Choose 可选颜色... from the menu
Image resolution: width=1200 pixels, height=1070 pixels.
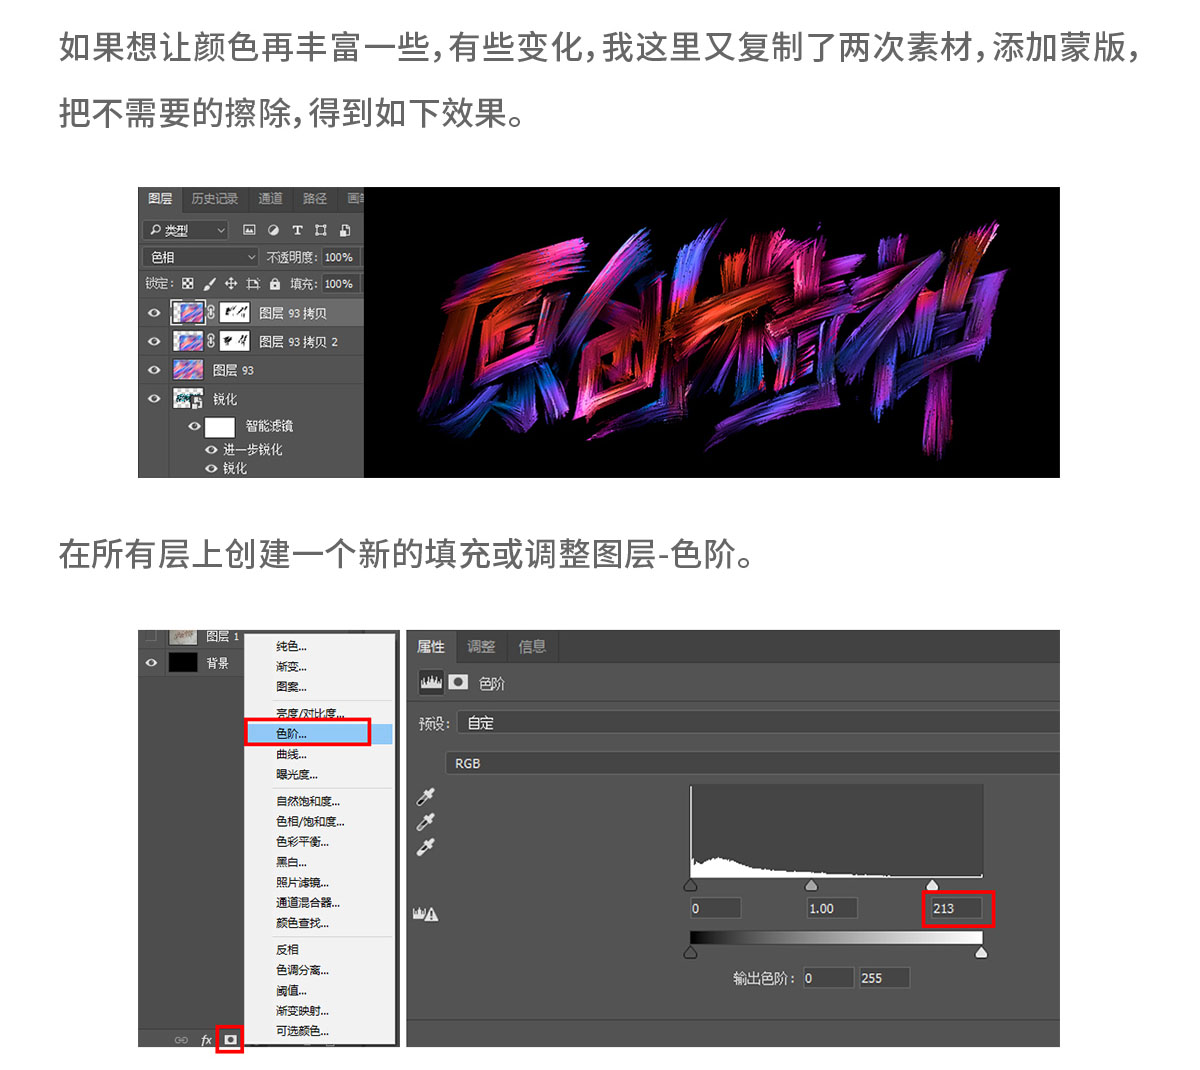(x=320, y=1030)
